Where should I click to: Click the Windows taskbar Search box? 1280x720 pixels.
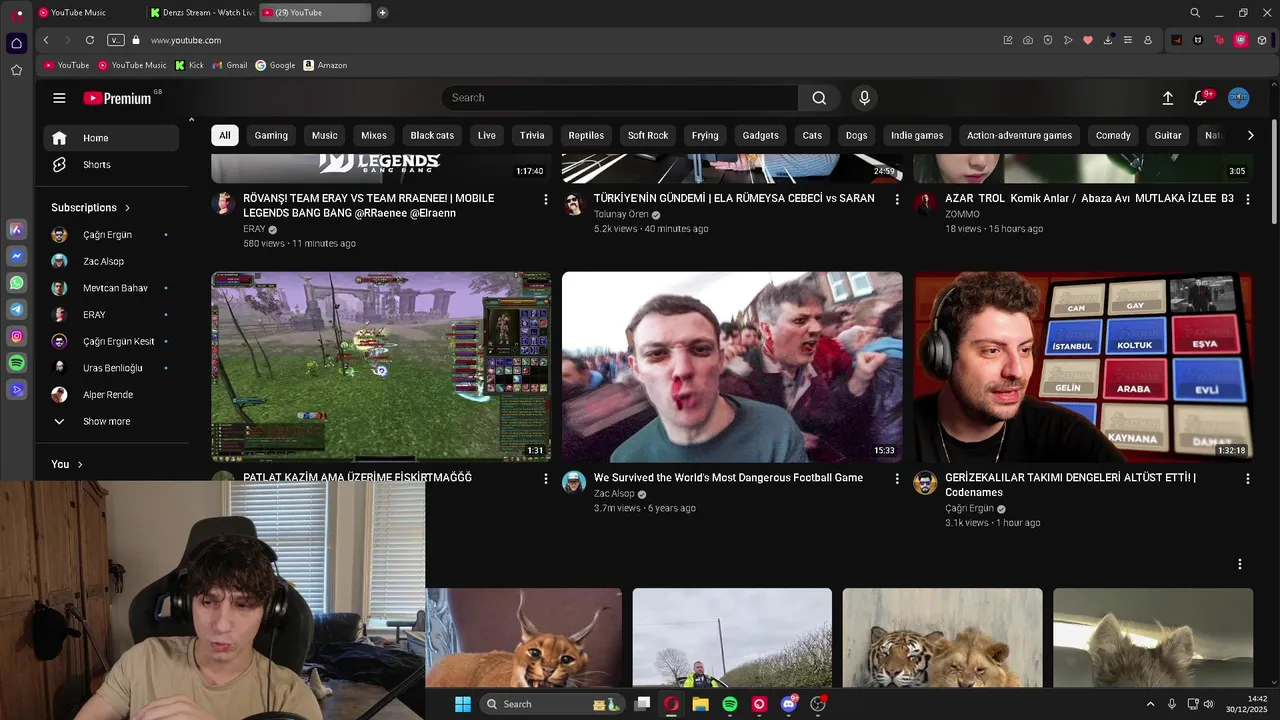[x=550, y=704]
